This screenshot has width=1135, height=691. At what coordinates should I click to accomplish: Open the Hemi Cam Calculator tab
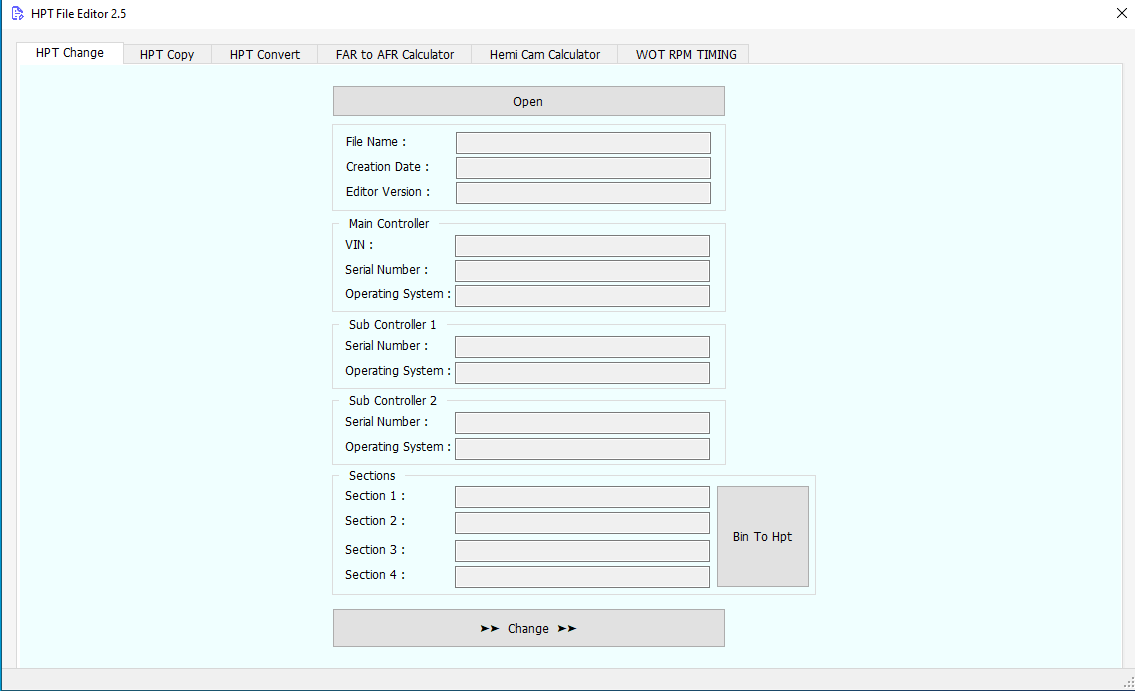pyautogui.click(x=545, y=54)
